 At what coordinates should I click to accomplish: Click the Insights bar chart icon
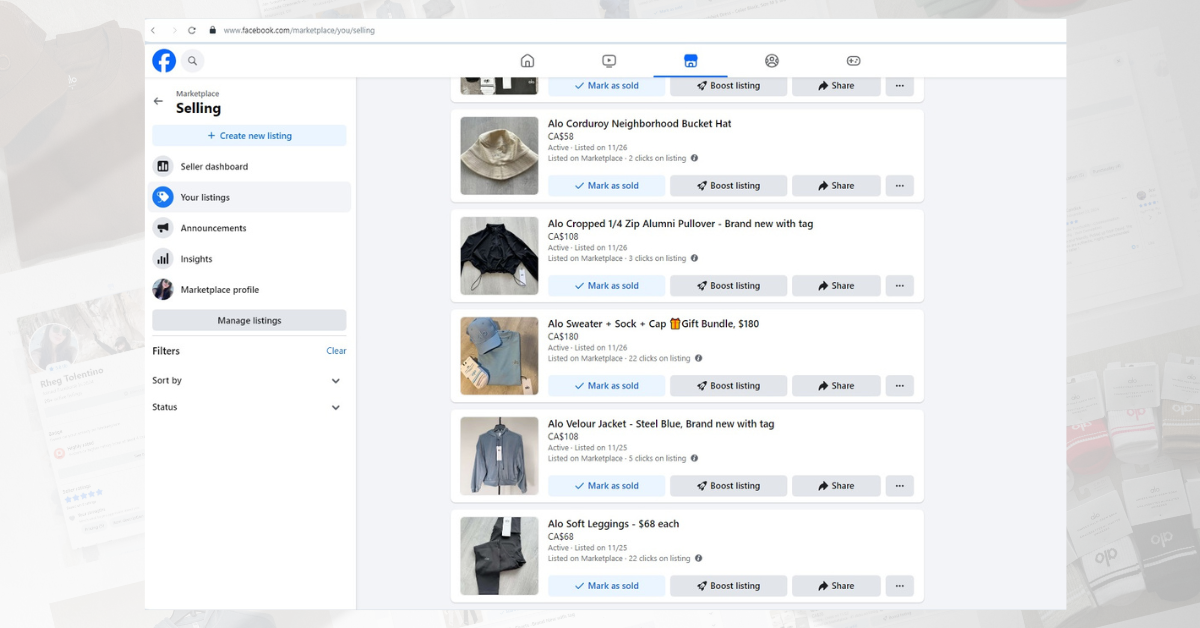click(163, 259)
